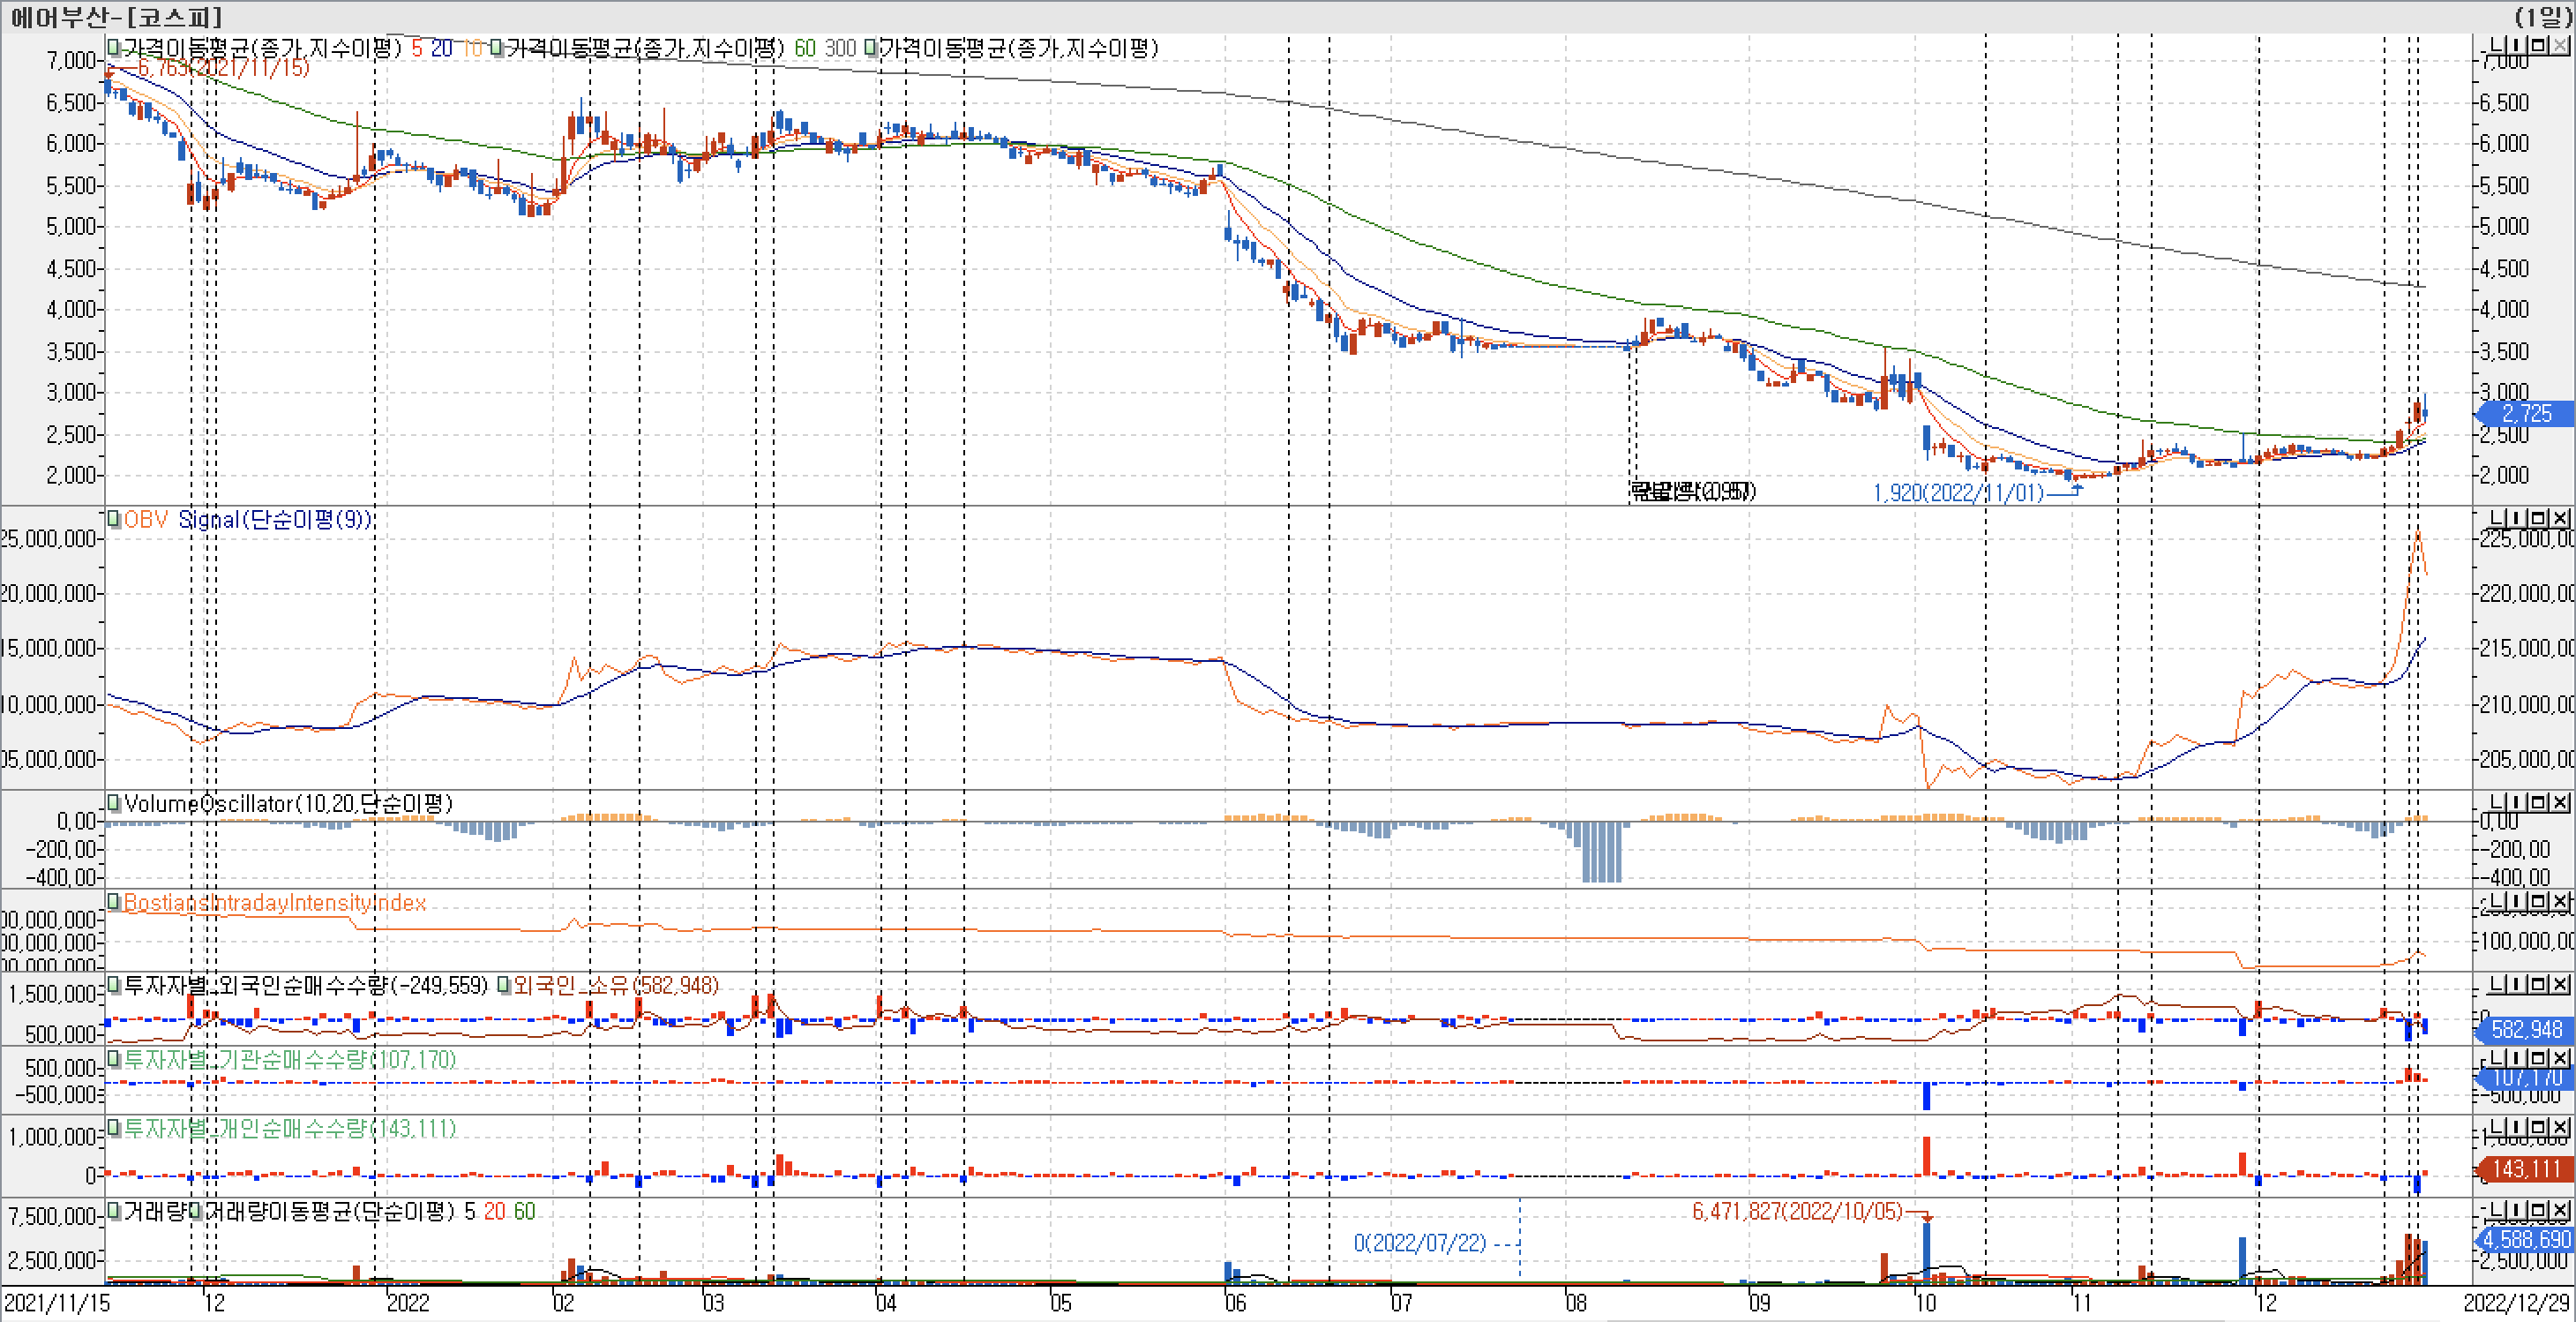Click the L-shaped icon in VolumeOscillator panel
The width and height of the screenshot is (2576, 1322).
click(2497, 802)
